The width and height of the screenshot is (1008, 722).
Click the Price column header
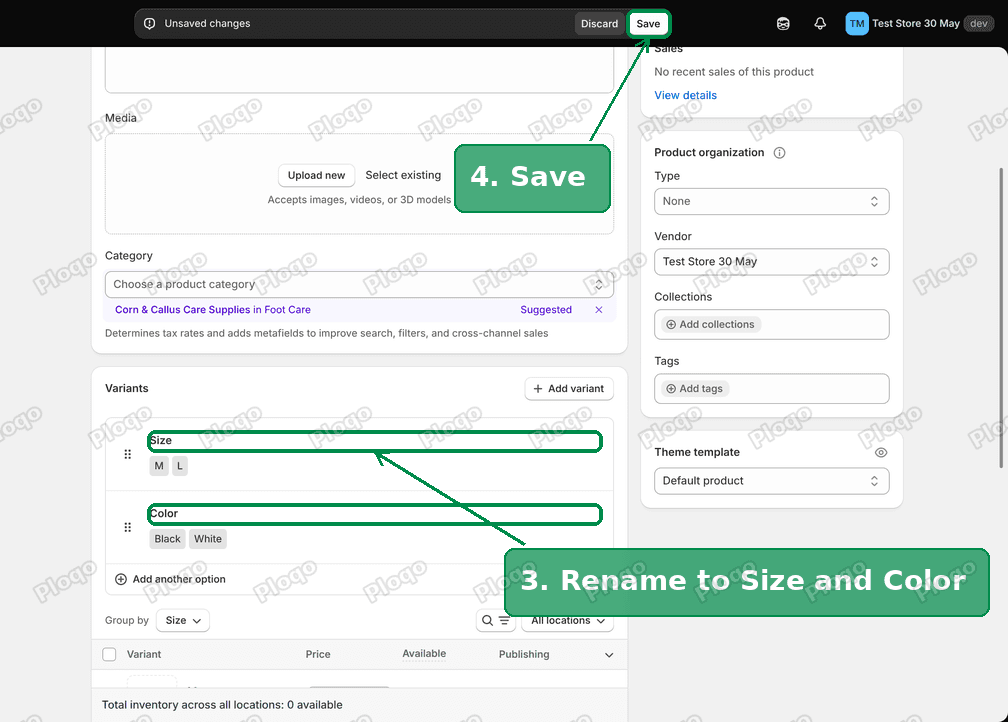point(318,654)
